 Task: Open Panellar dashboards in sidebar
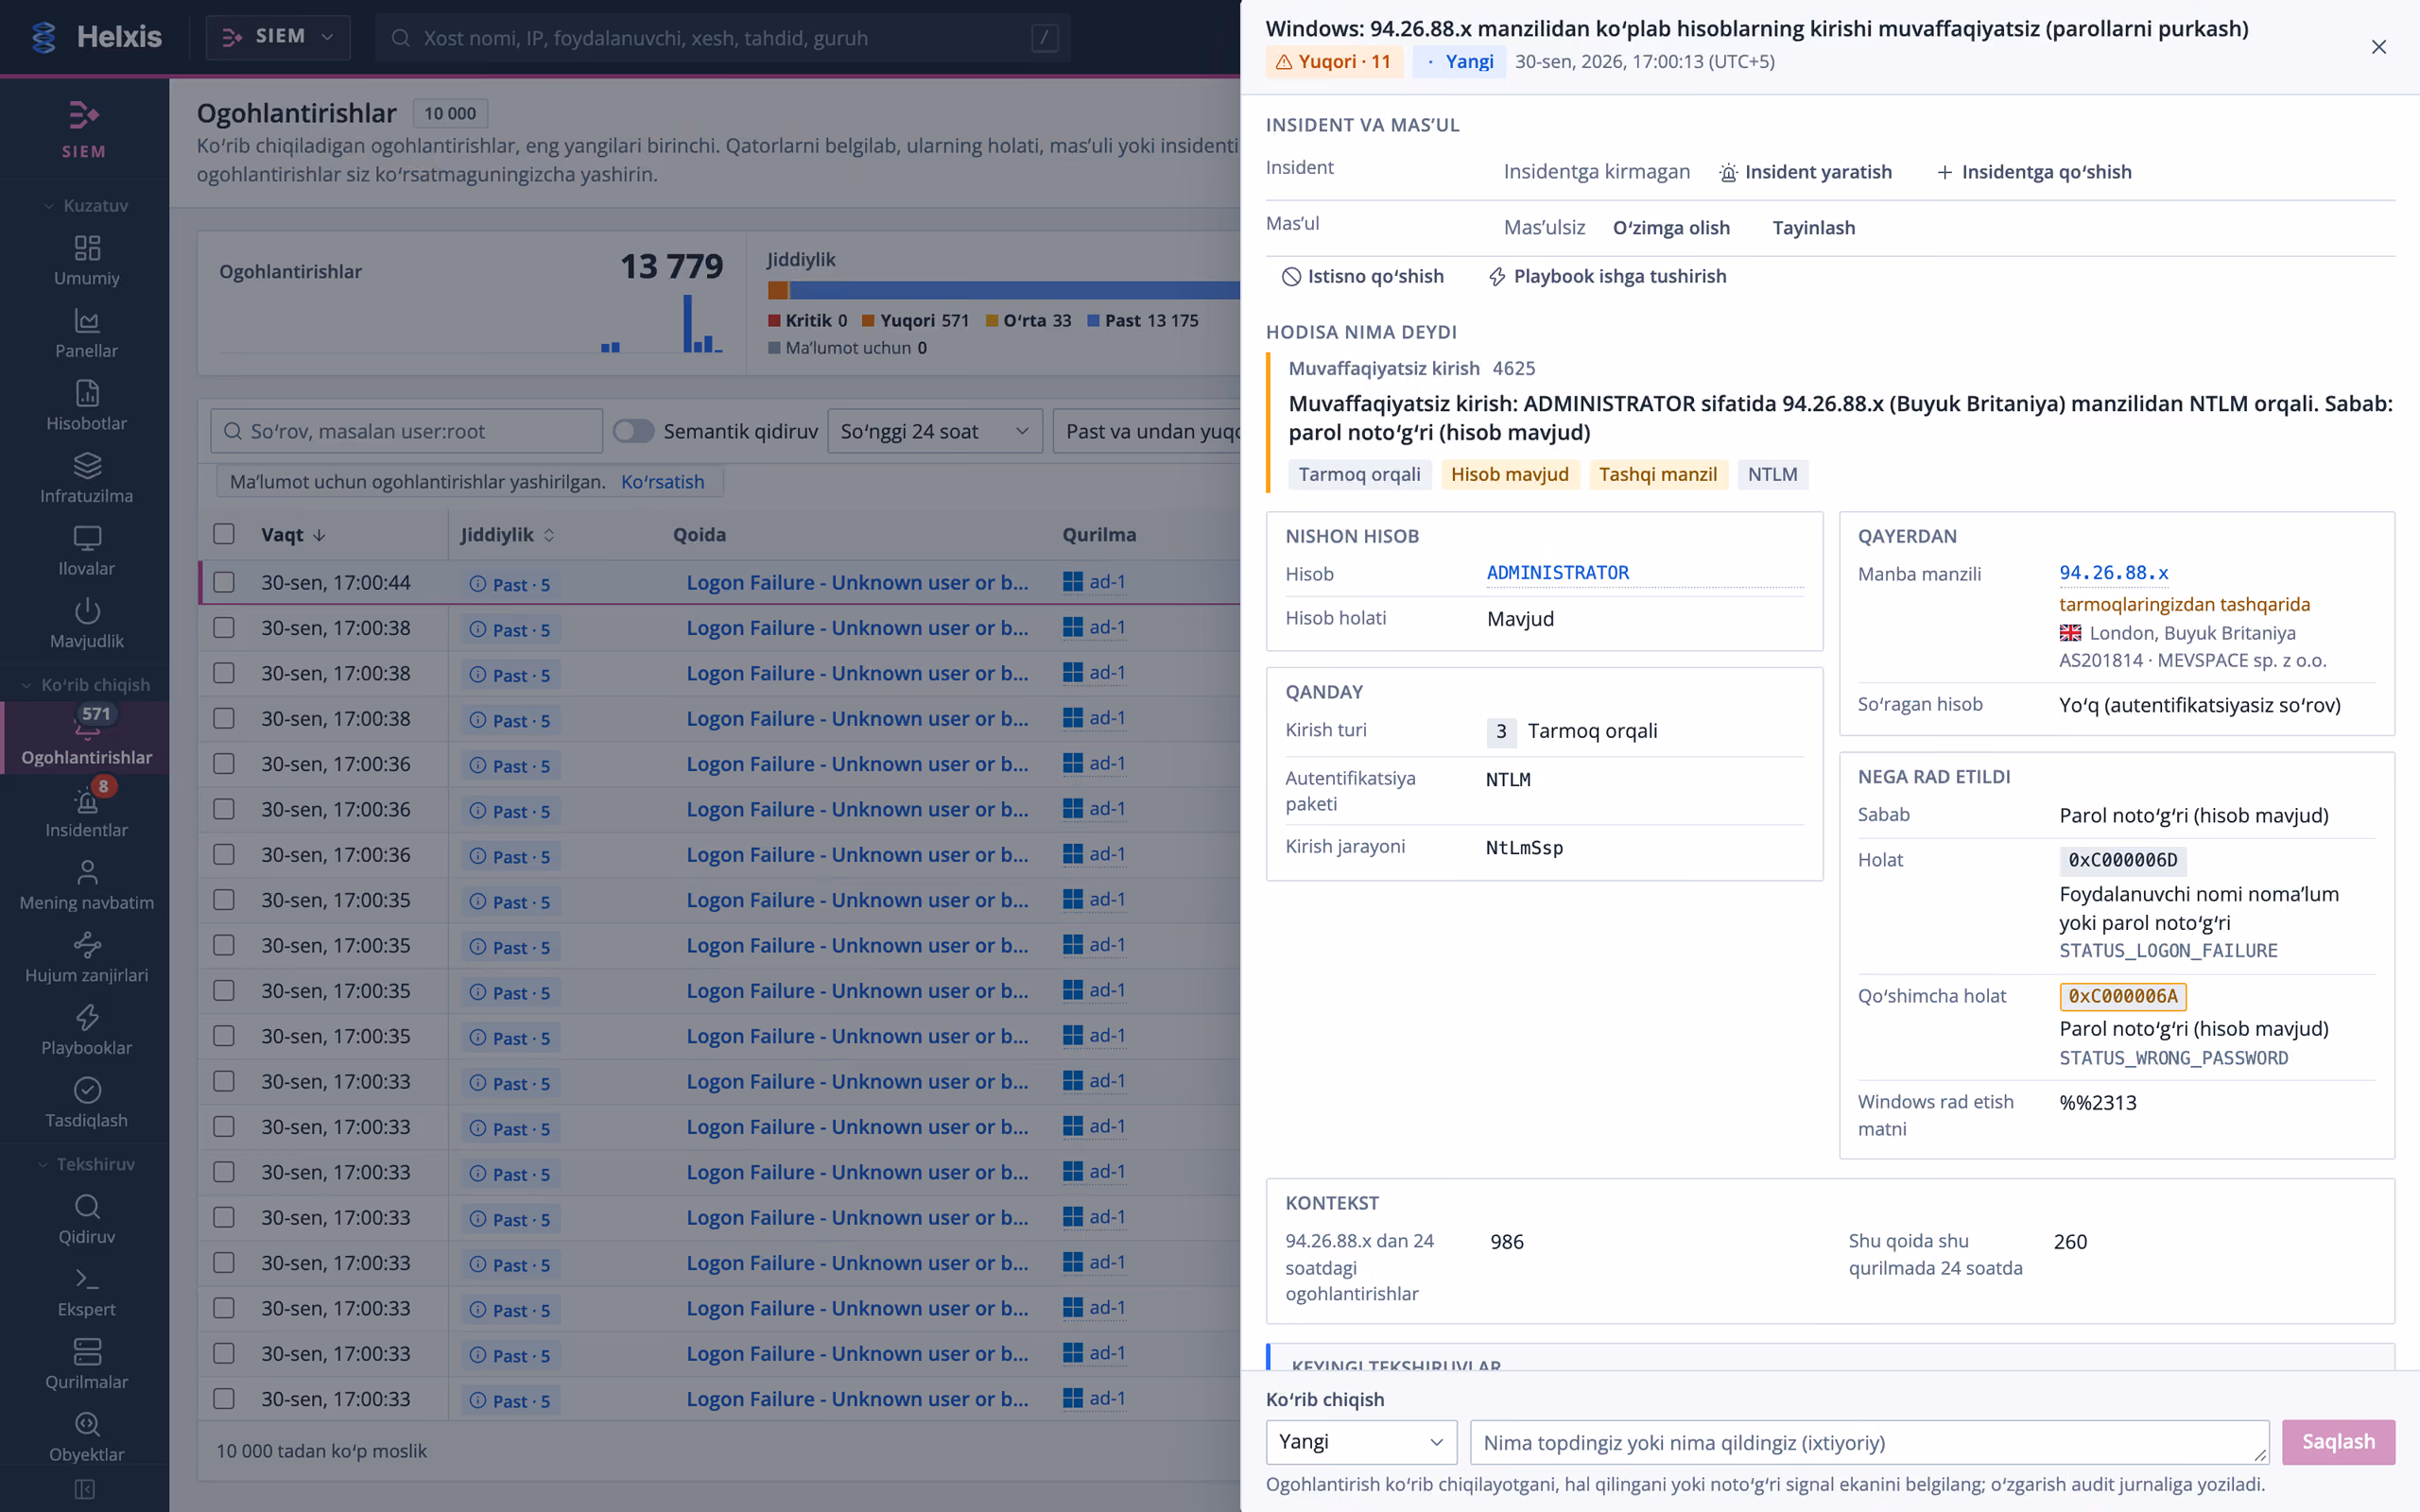[86, 334]
